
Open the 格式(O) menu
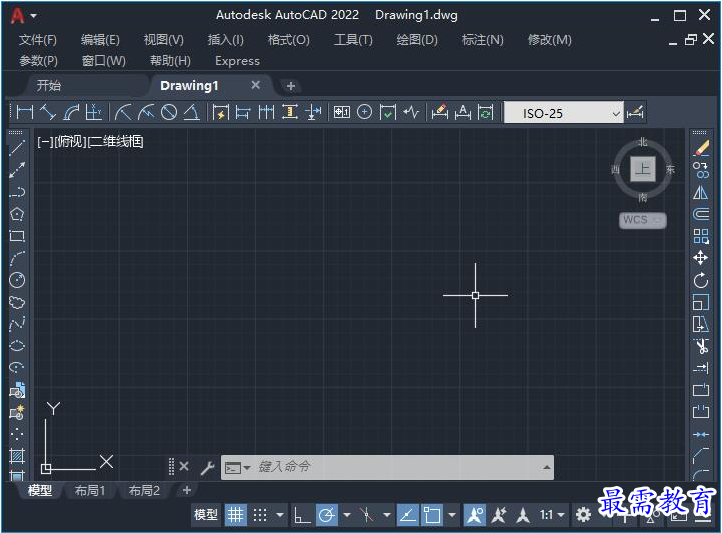(289, 40)
